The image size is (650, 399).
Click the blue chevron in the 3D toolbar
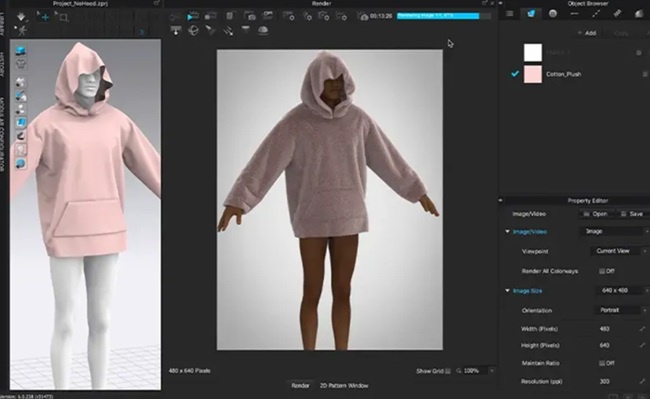point(142,31)
